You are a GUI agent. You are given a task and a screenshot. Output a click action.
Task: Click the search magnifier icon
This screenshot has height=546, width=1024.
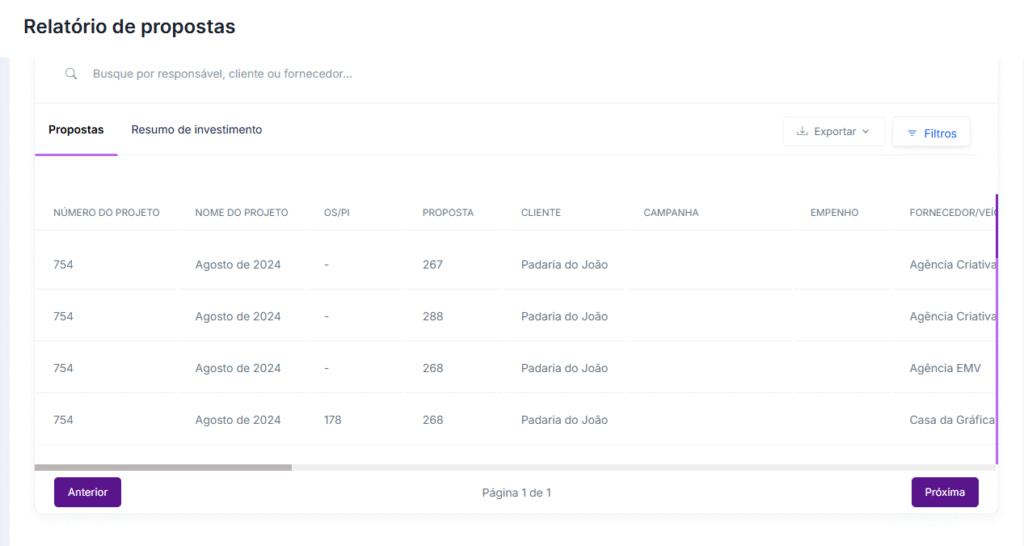click(x=71, y=74)
